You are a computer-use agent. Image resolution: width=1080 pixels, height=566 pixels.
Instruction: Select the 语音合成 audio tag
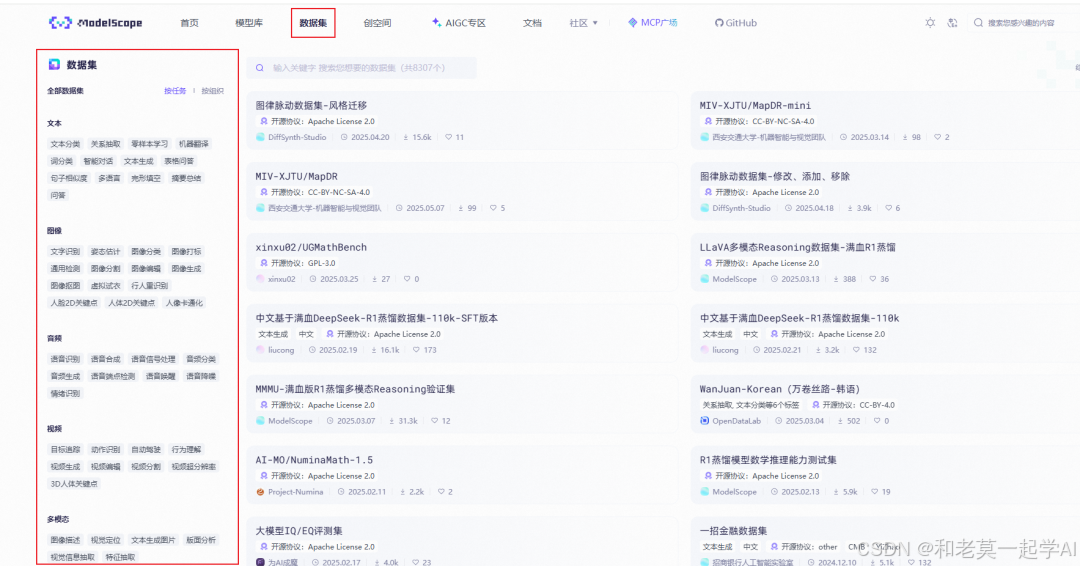(x=105, y=359)
